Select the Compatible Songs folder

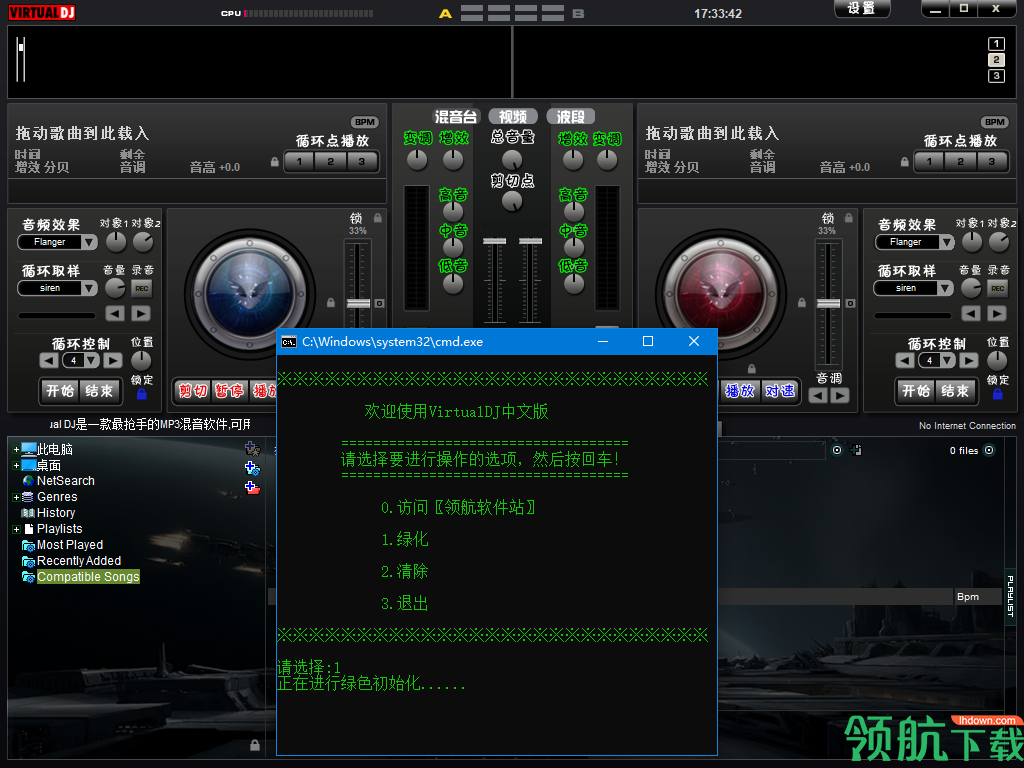[88, 577]
